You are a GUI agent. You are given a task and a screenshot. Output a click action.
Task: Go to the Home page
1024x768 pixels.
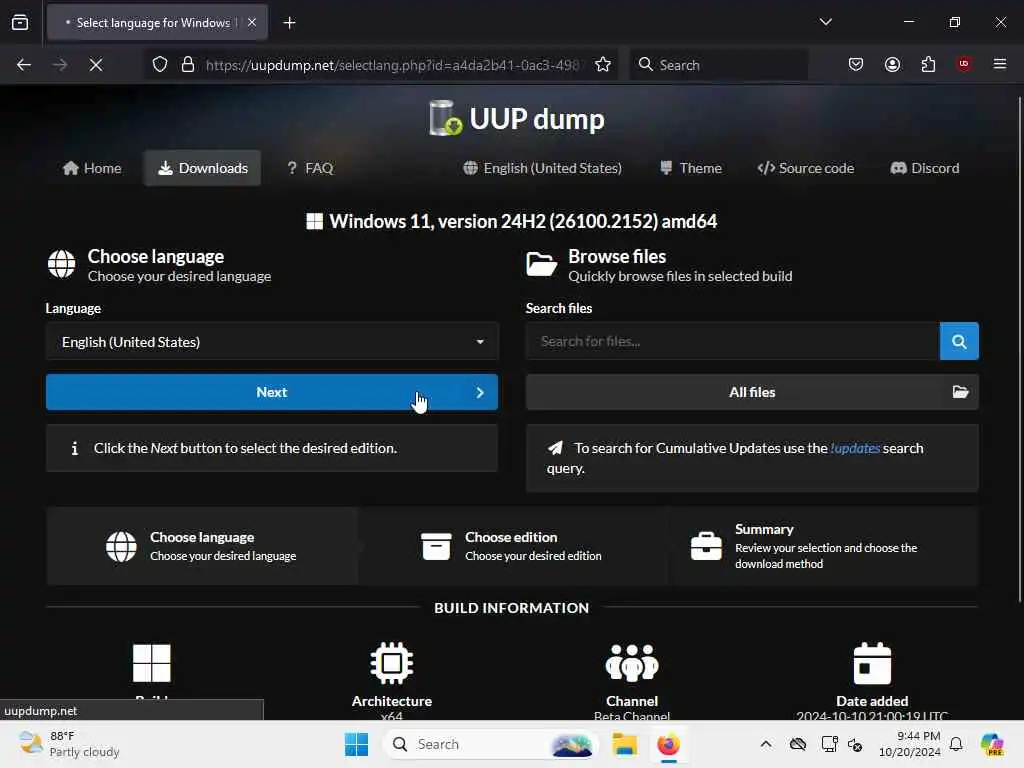click(92, 168)
